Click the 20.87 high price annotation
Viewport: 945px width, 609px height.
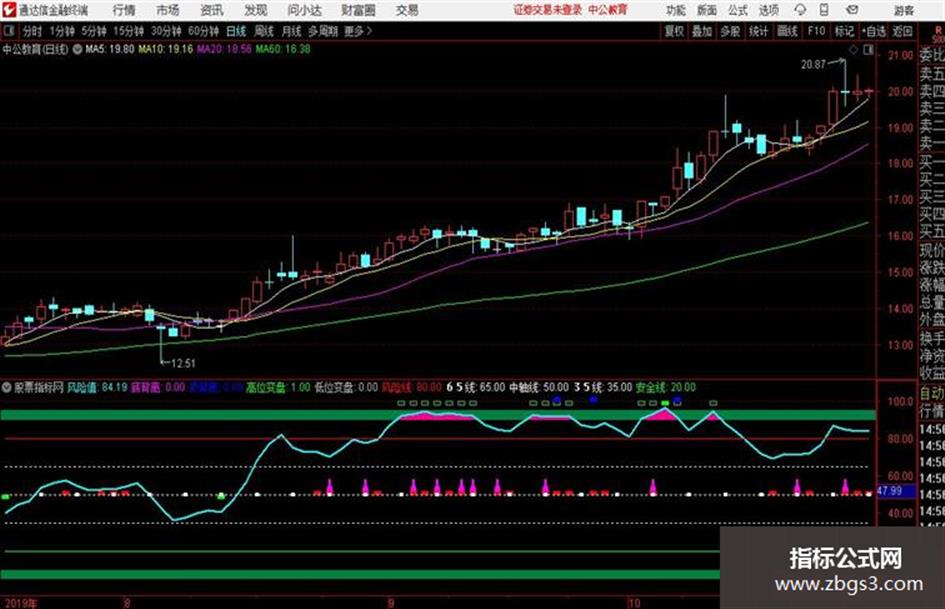(813, 65)
